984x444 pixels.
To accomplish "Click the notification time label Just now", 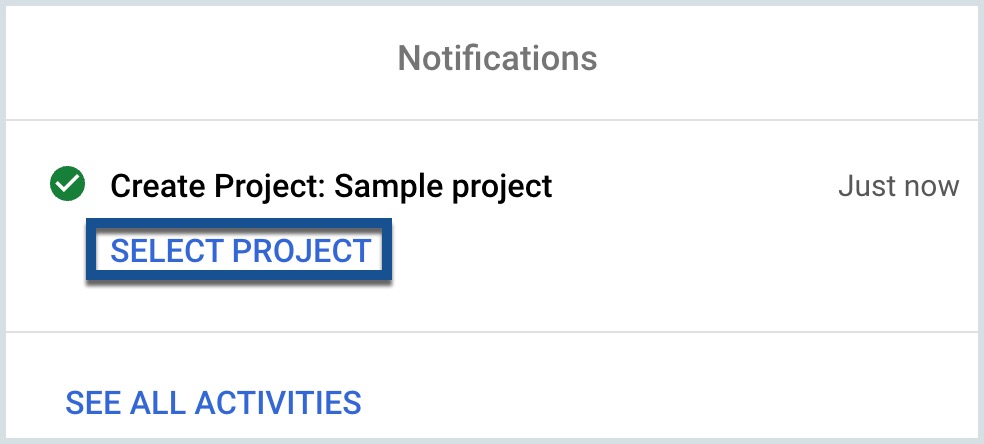I will tap(899, 186).
